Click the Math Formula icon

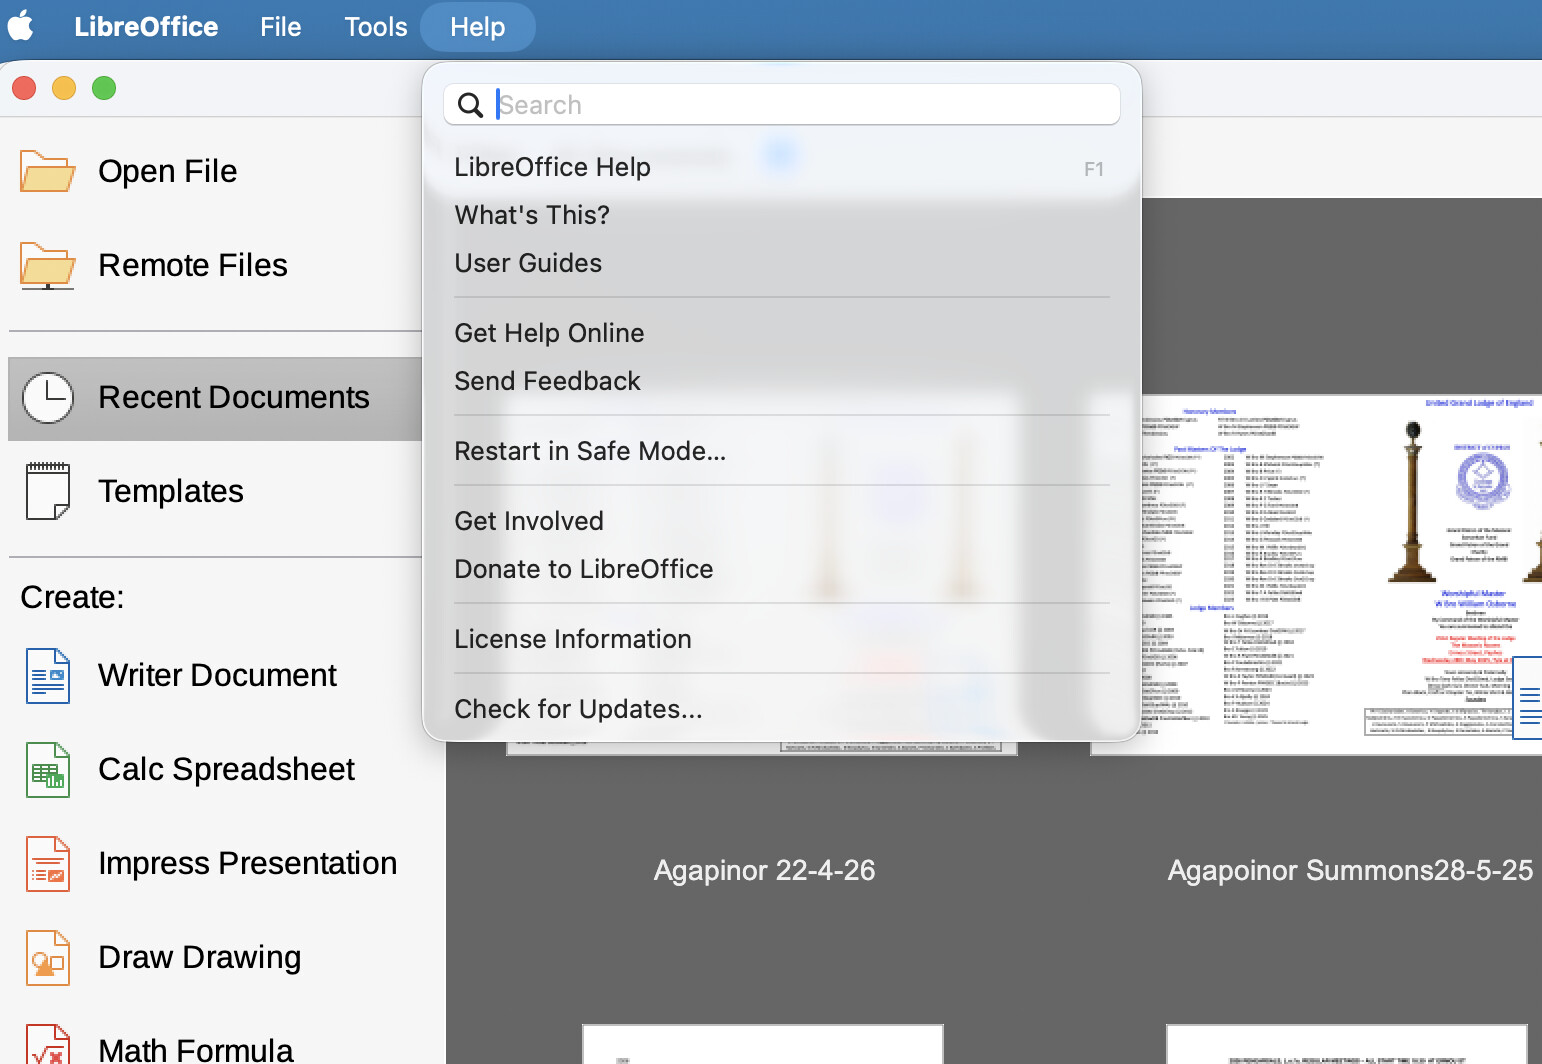(47, 1046)
